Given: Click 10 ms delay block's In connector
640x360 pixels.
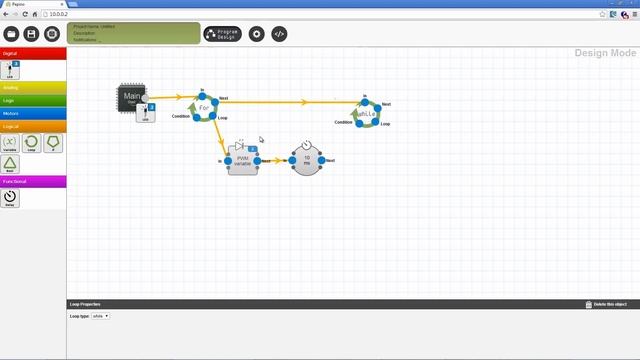Looking at the screenshot, I should click(292, 160).
